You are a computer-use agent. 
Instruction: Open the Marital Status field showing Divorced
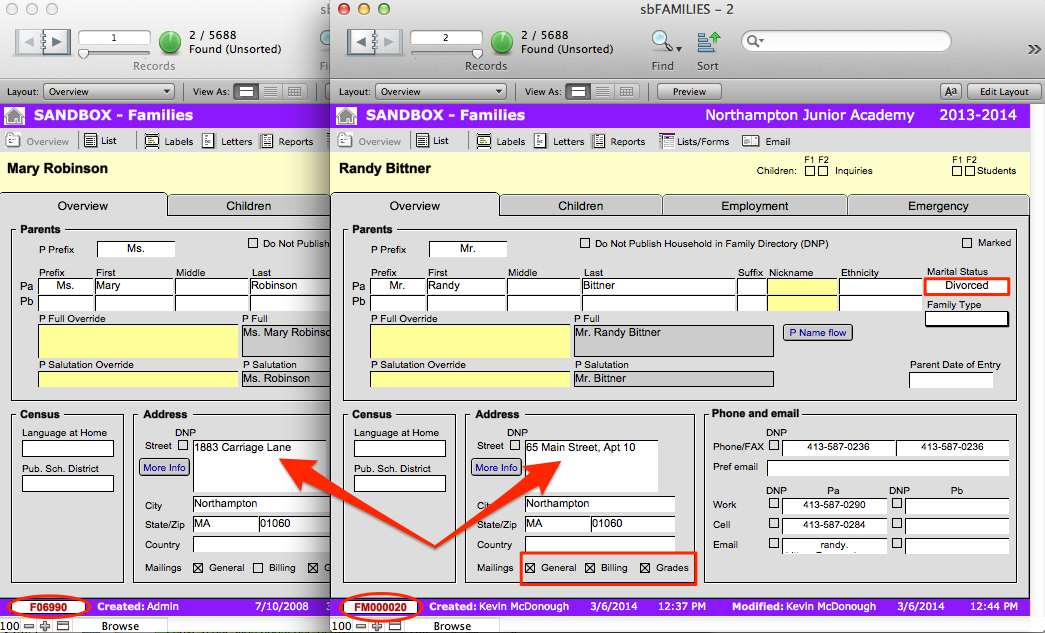pos(966,286)
